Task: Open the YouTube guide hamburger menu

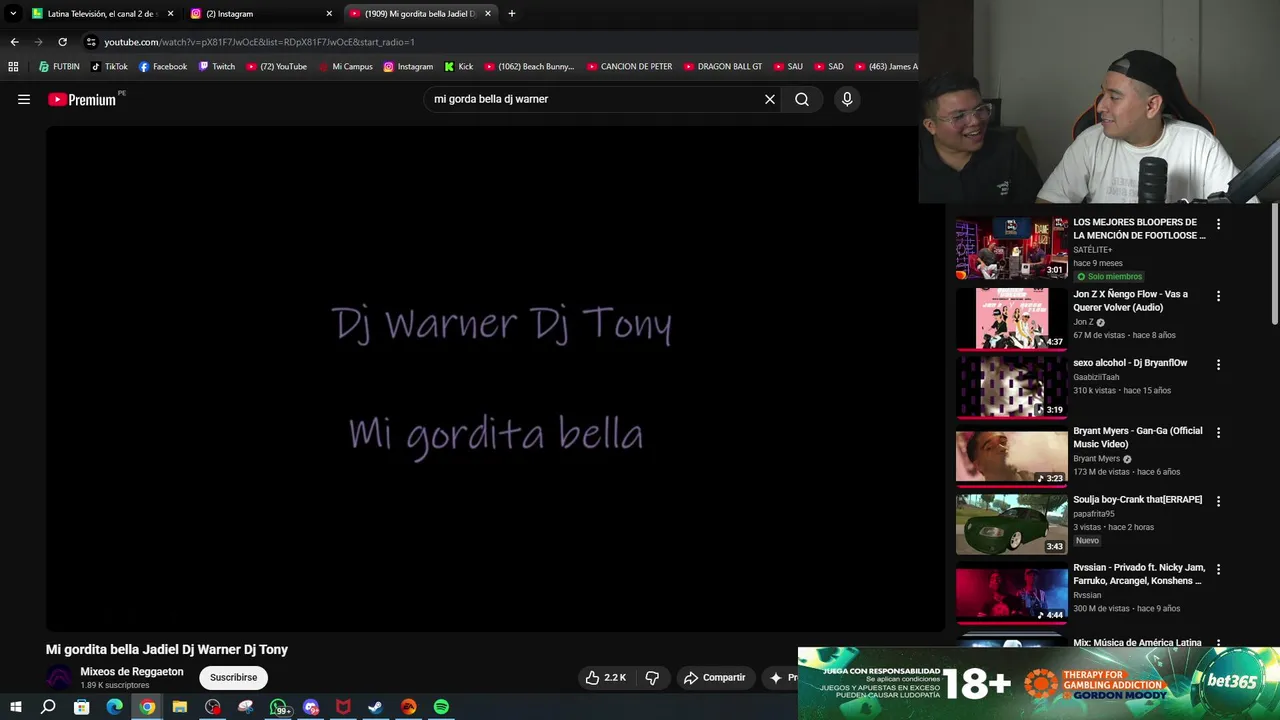Action: 24,99
